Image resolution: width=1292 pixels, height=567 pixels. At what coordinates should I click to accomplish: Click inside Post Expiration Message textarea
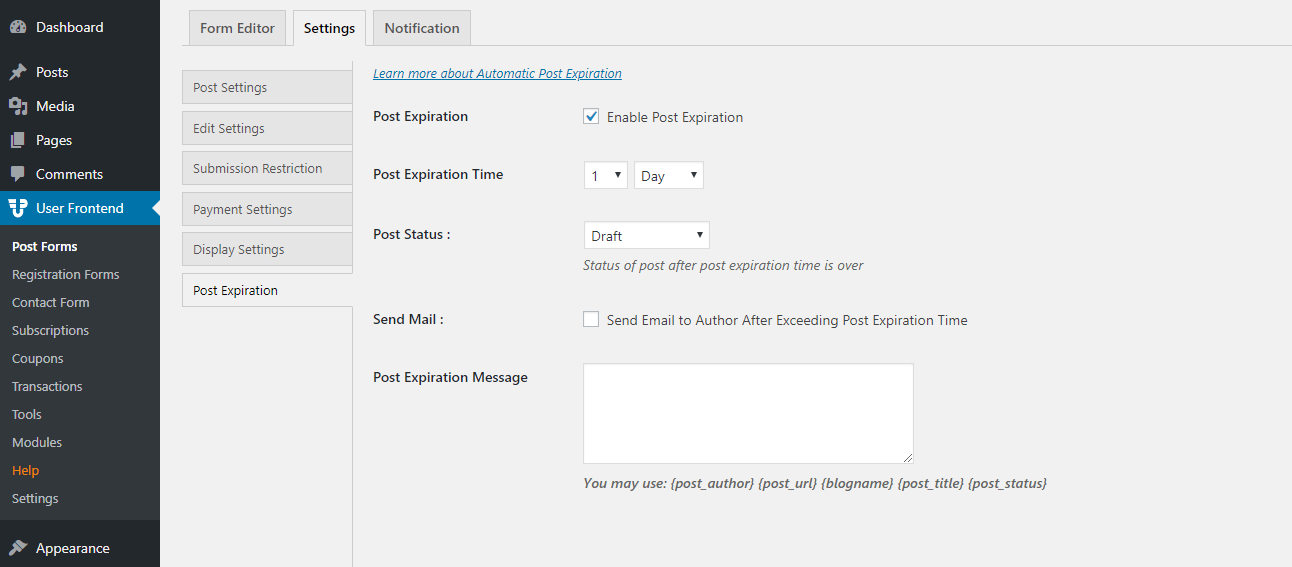(x=748, y=413)
